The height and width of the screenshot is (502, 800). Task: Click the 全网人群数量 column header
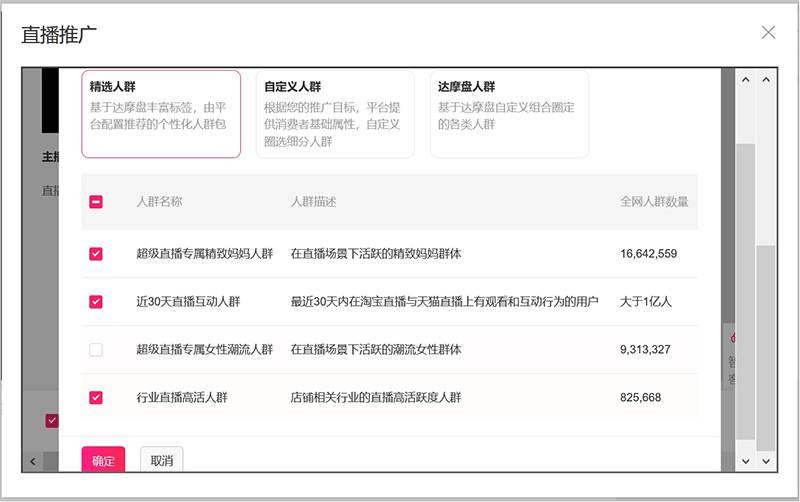654,202
